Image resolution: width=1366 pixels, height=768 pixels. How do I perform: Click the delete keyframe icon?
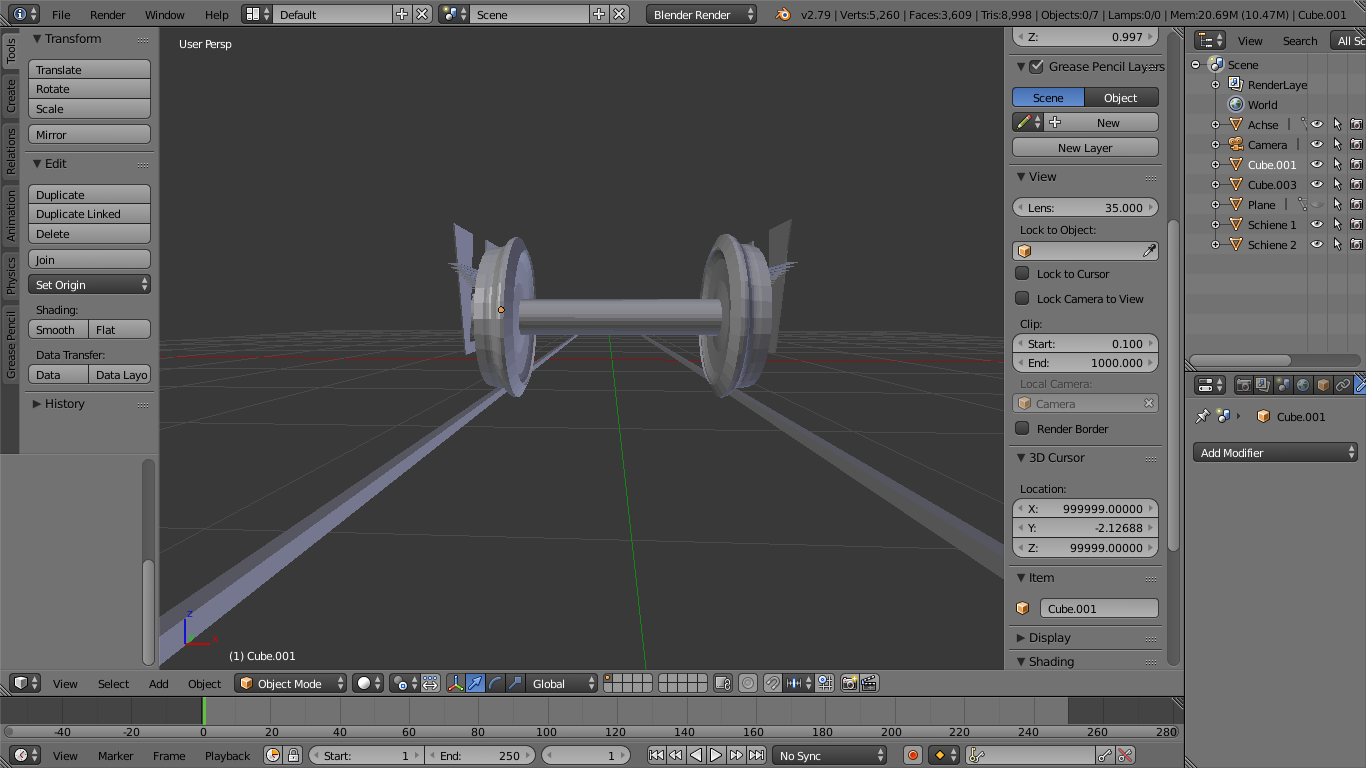tap(1126, 756)
